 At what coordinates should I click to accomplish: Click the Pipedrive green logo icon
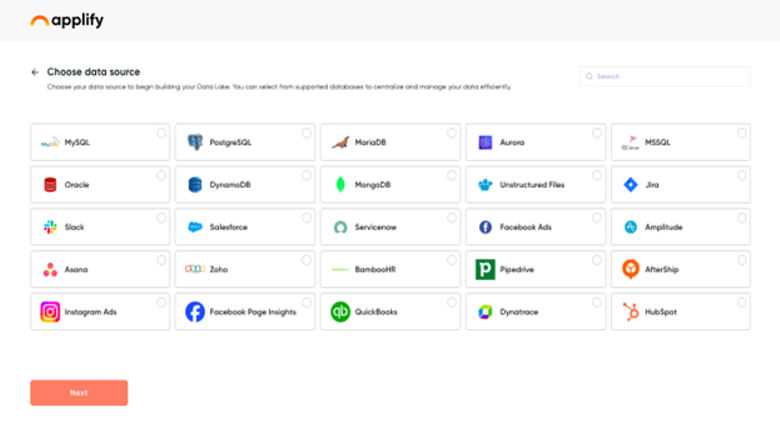[x=485, y=269]
